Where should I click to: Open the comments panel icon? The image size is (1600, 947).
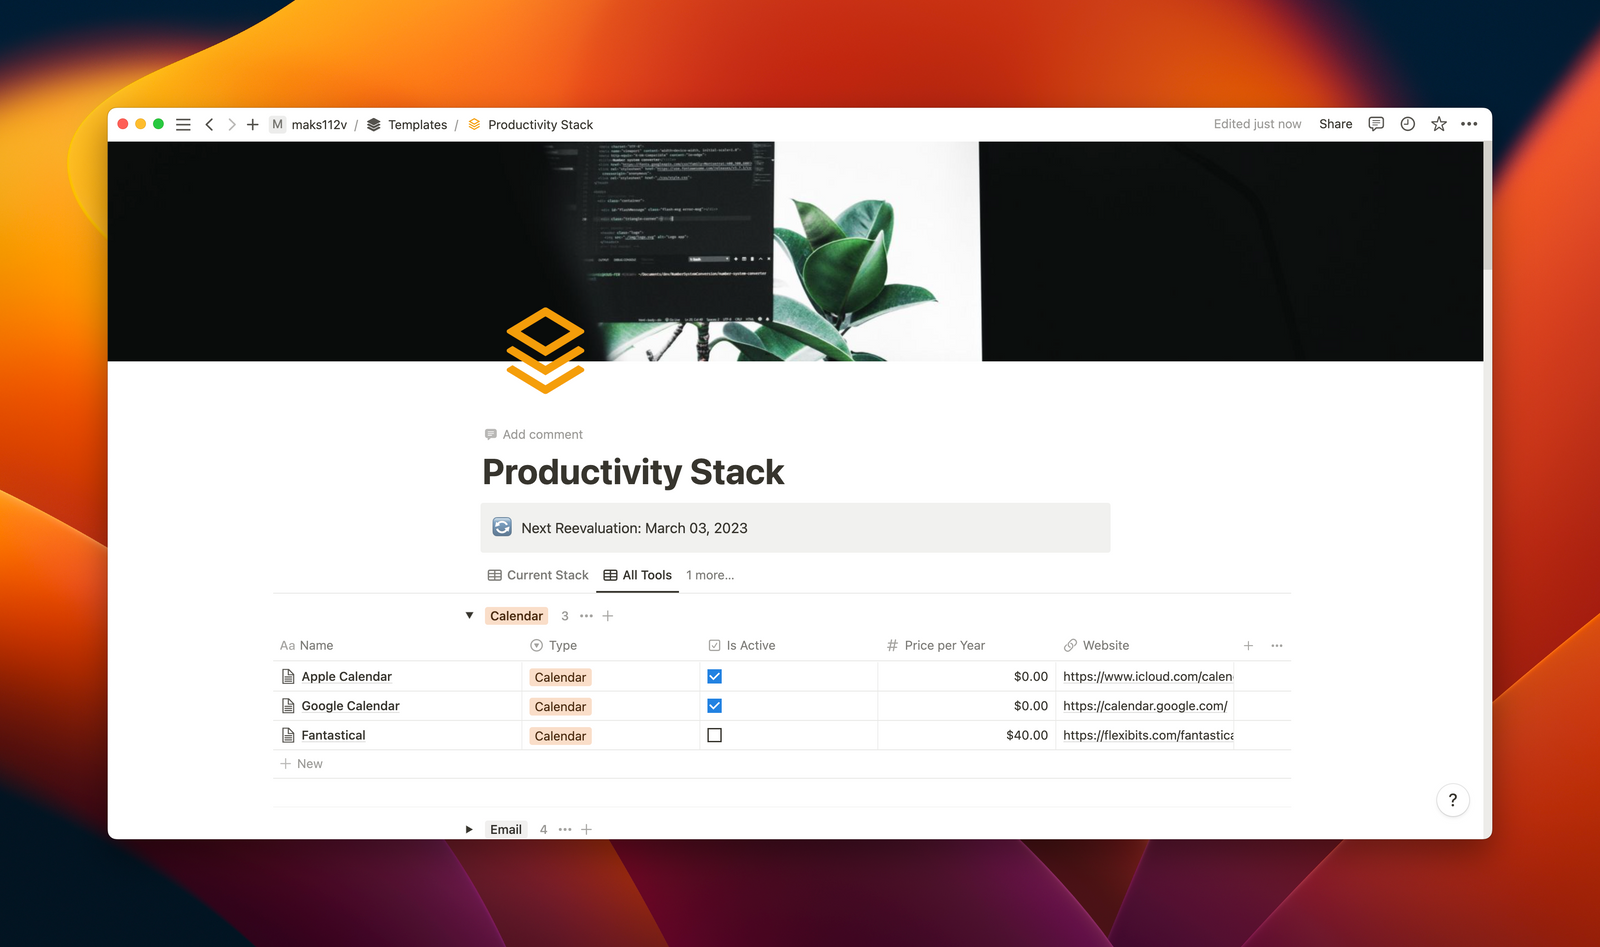[x=1376, y=124]
